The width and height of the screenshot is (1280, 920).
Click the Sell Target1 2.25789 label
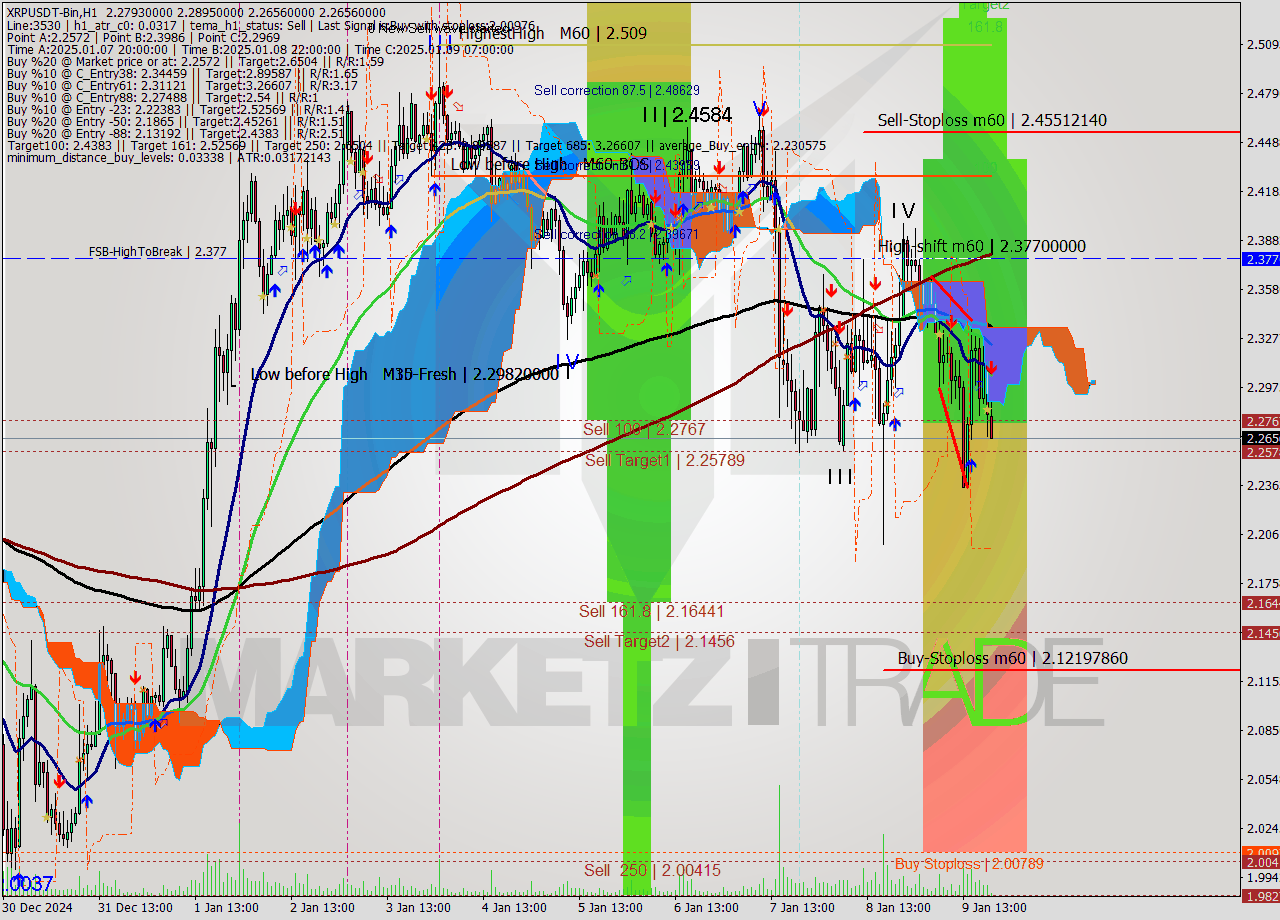[665, 460]
